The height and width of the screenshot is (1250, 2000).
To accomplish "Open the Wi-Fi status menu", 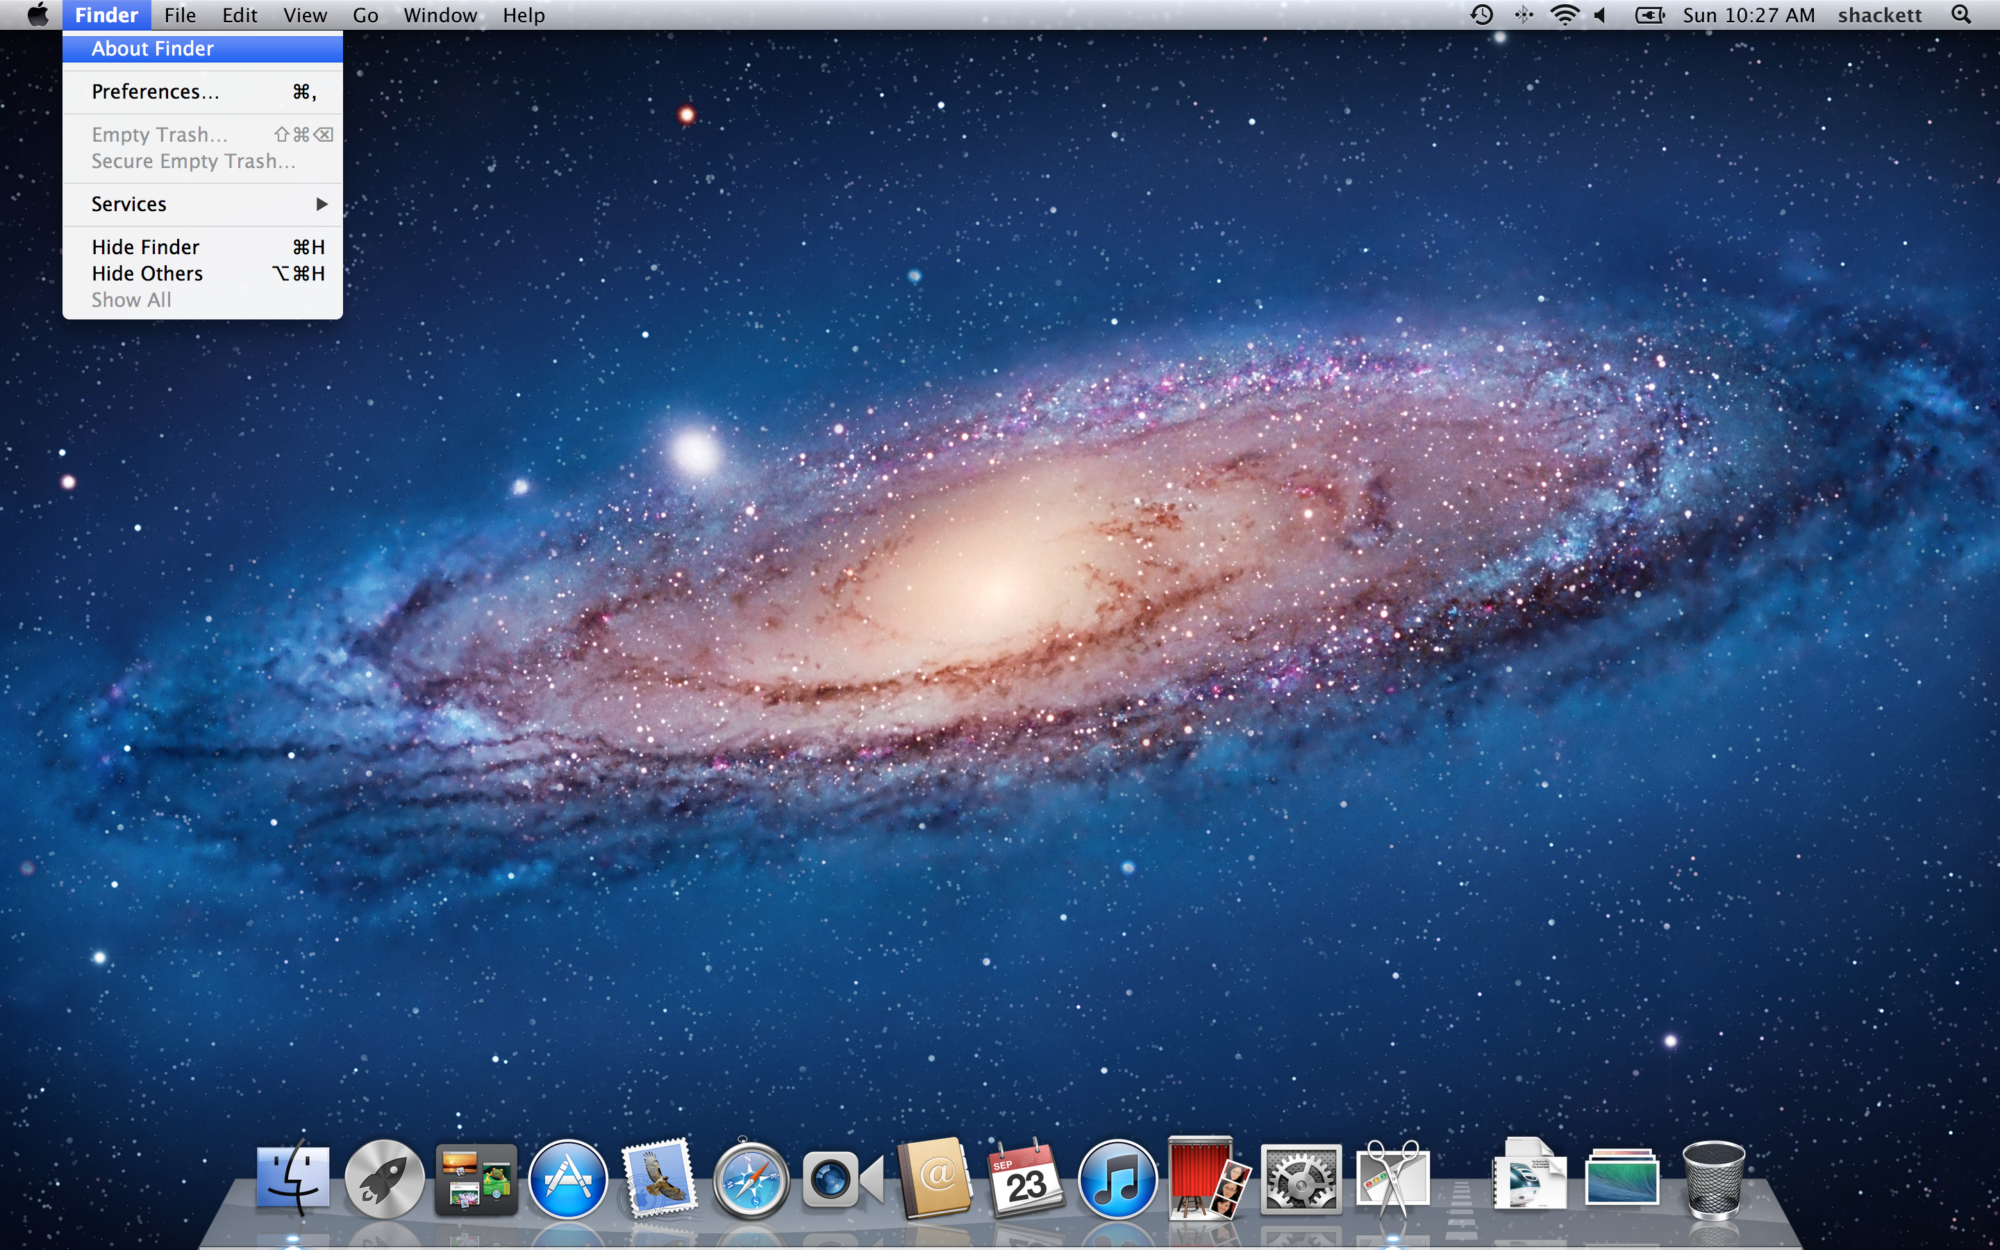I will pos(1564,15).
